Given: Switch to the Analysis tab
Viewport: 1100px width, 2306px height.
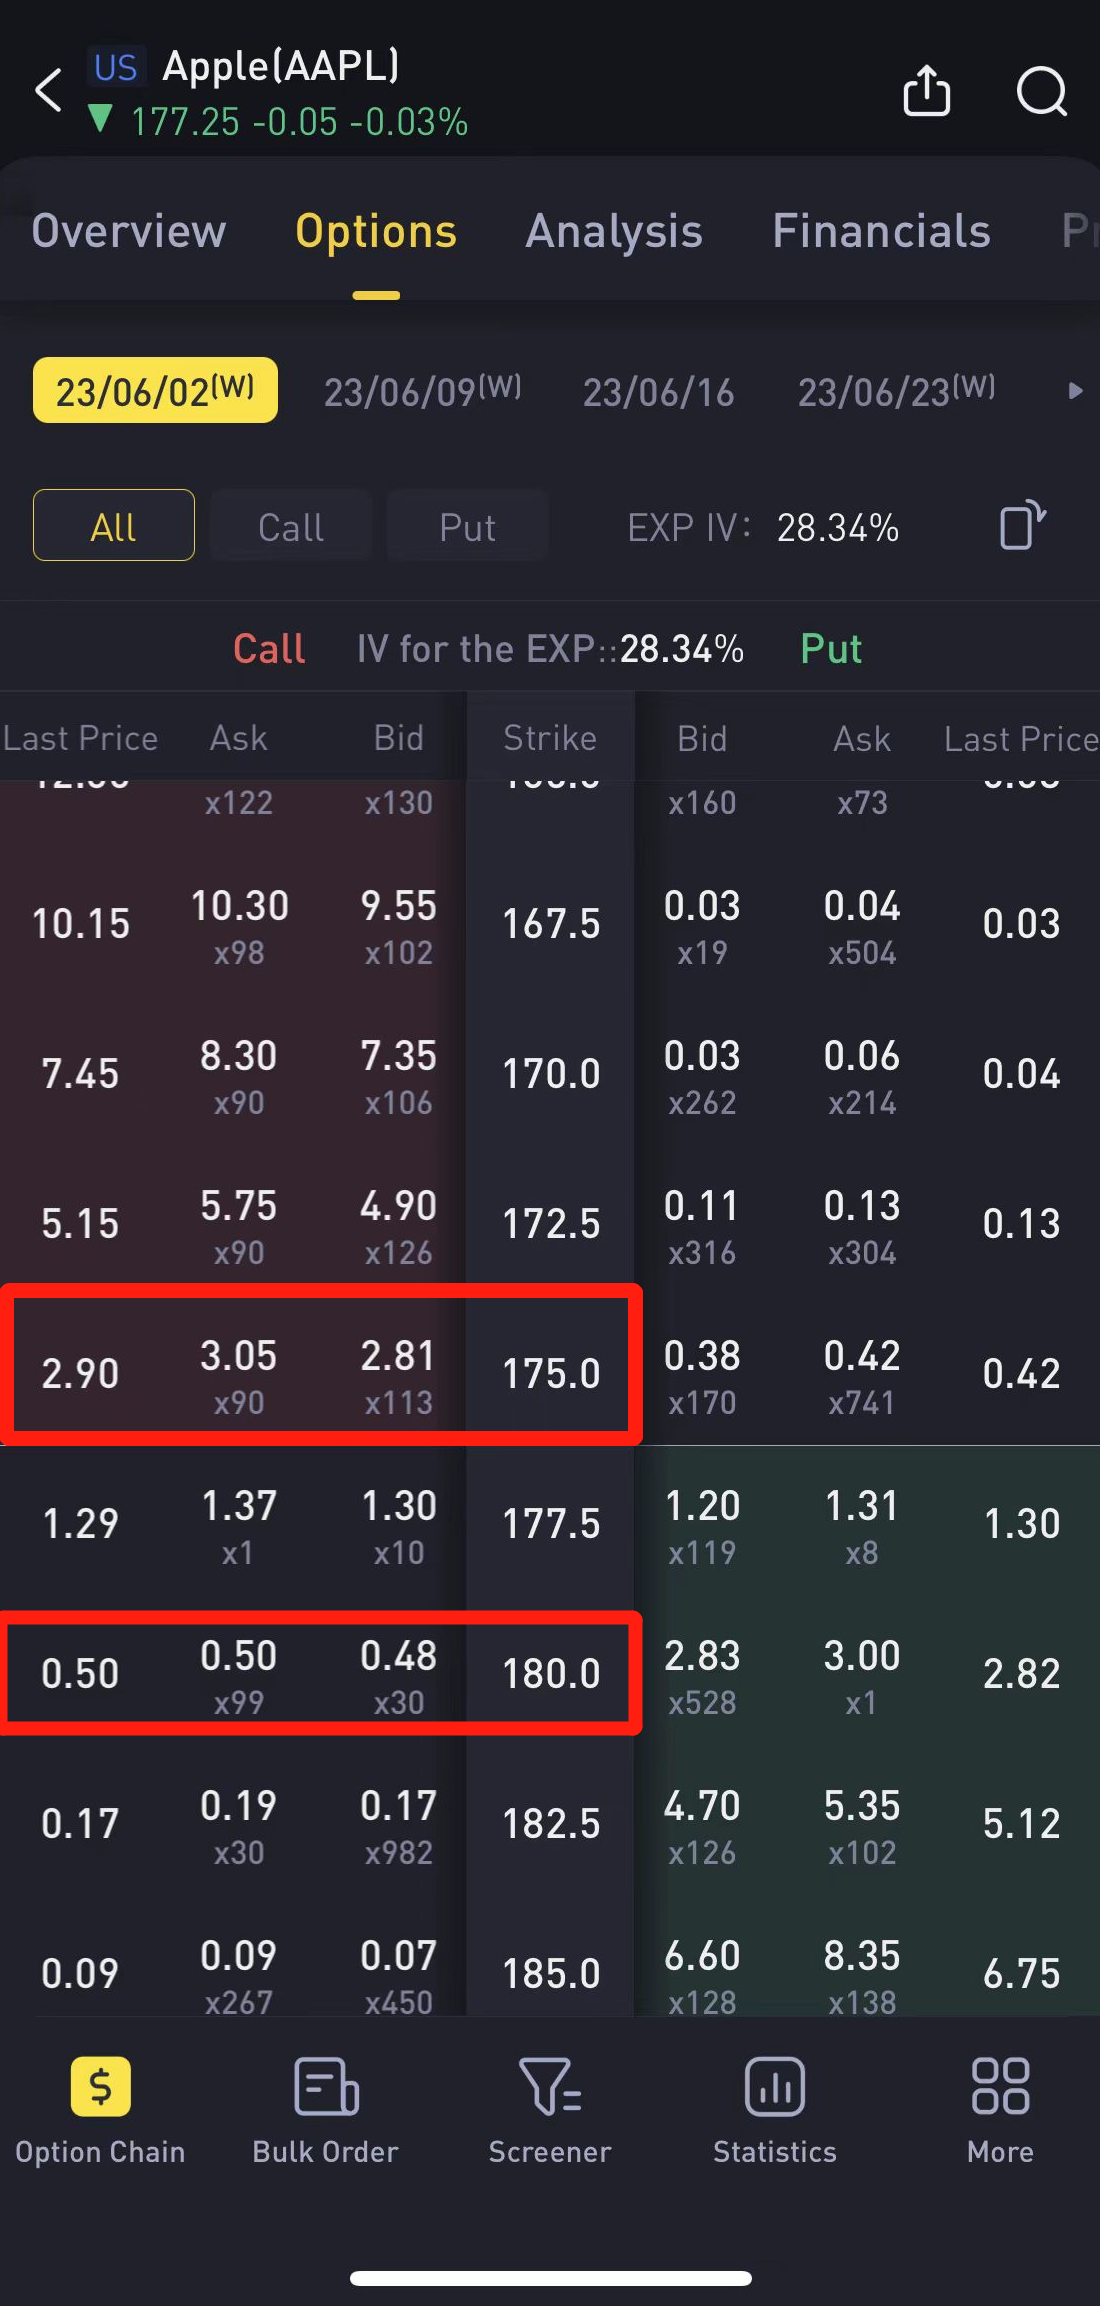Looking at the screenshot, I should pos(614,231).
